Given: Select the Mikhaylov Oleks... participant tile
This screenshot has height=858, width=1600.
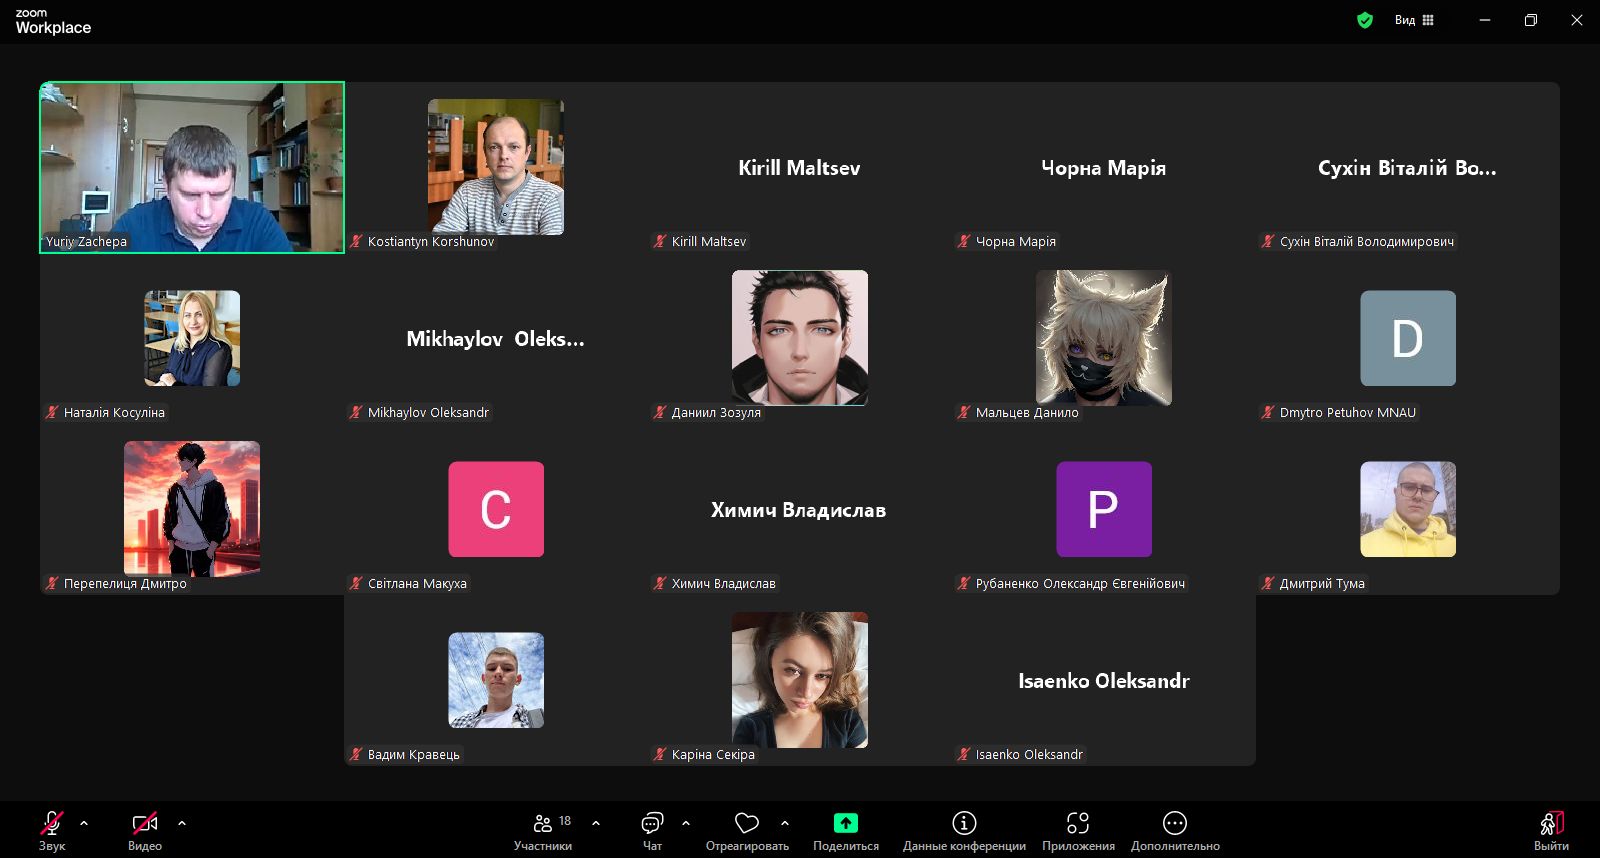Looking at the screenshot, I should click(496, 338).
